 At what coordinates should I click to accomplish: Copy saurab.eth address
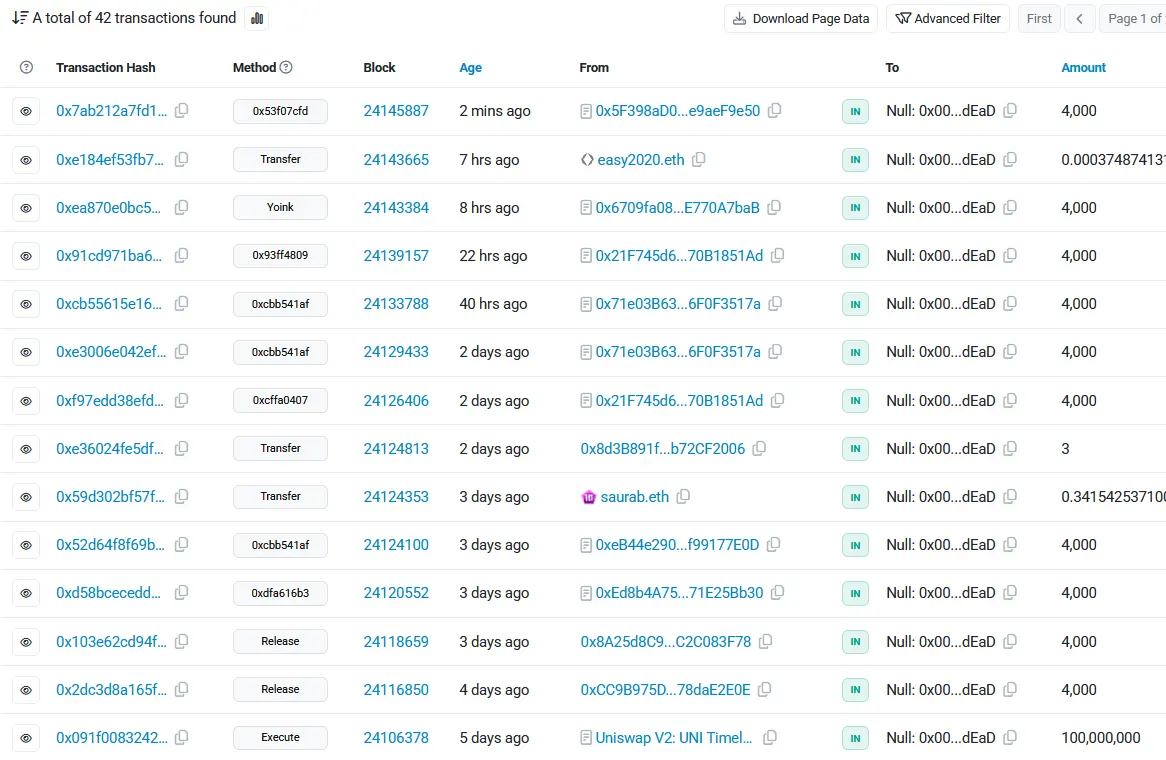click(683, 496)
